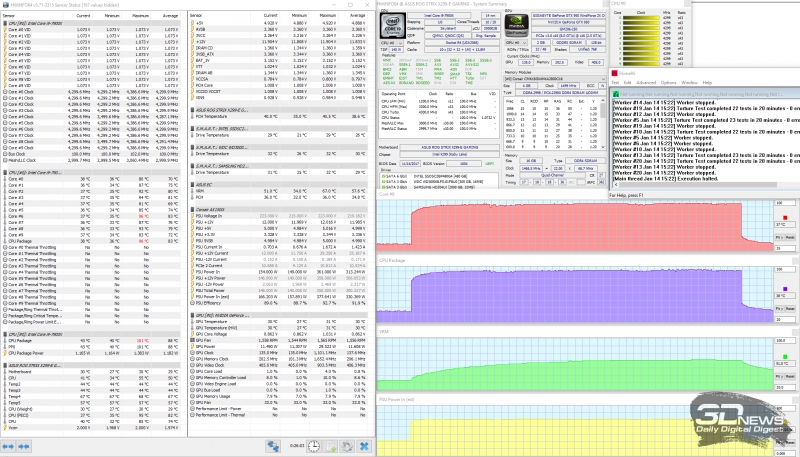The image size is (800, 457).
Task: Open the Test menu in Prime95
Action: pos(615,83)
